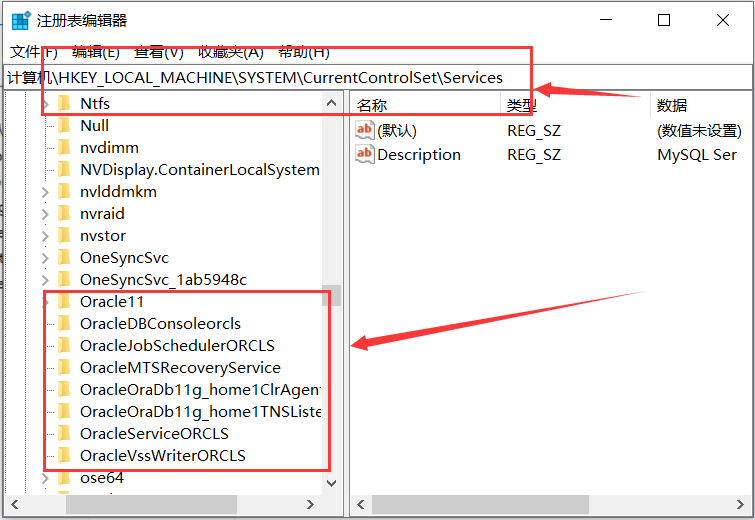Click tree pane vertical scrollbar thumb
The image size is (755, 520).
coord(331,295)
